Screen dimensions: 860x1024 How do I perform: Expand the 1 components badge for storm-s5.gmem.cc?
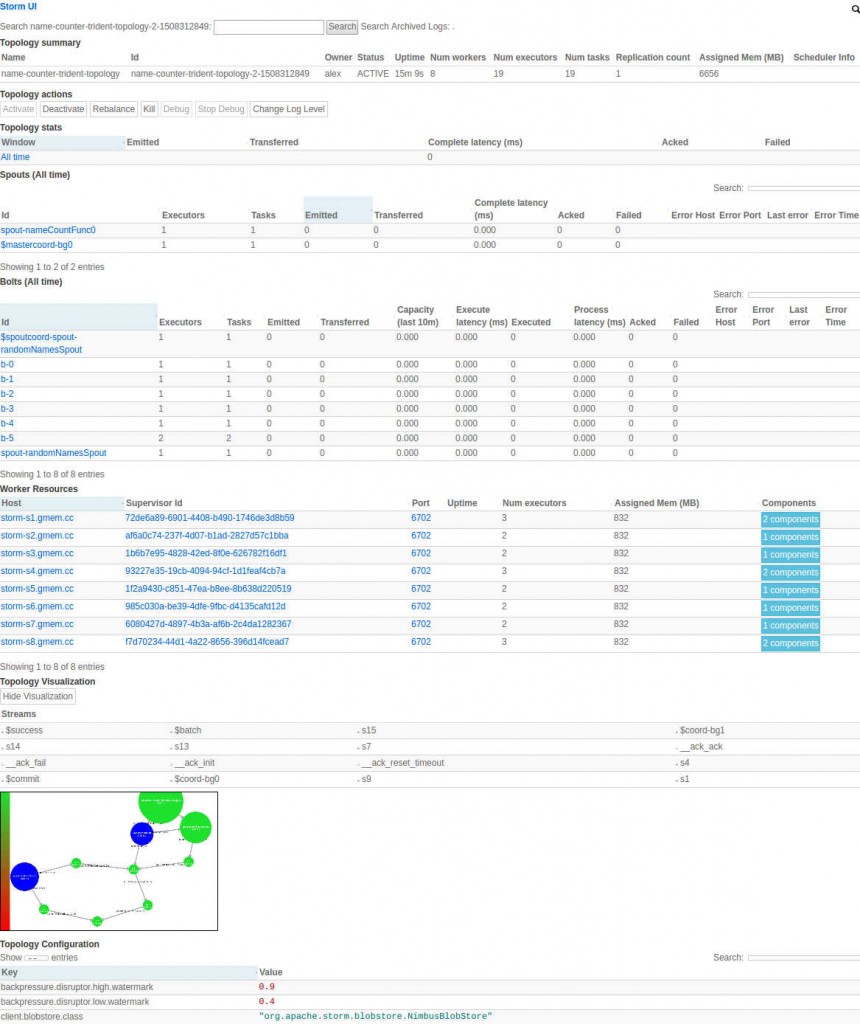[790, 589]
